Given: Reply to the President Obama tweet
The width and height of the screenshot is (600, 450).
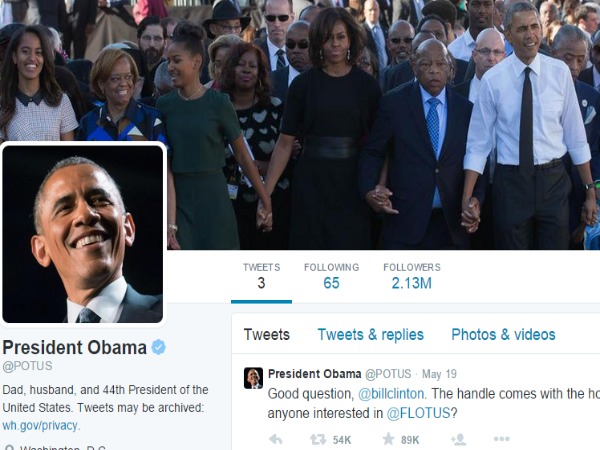Looking at the screenshot, I should [276, 440].
